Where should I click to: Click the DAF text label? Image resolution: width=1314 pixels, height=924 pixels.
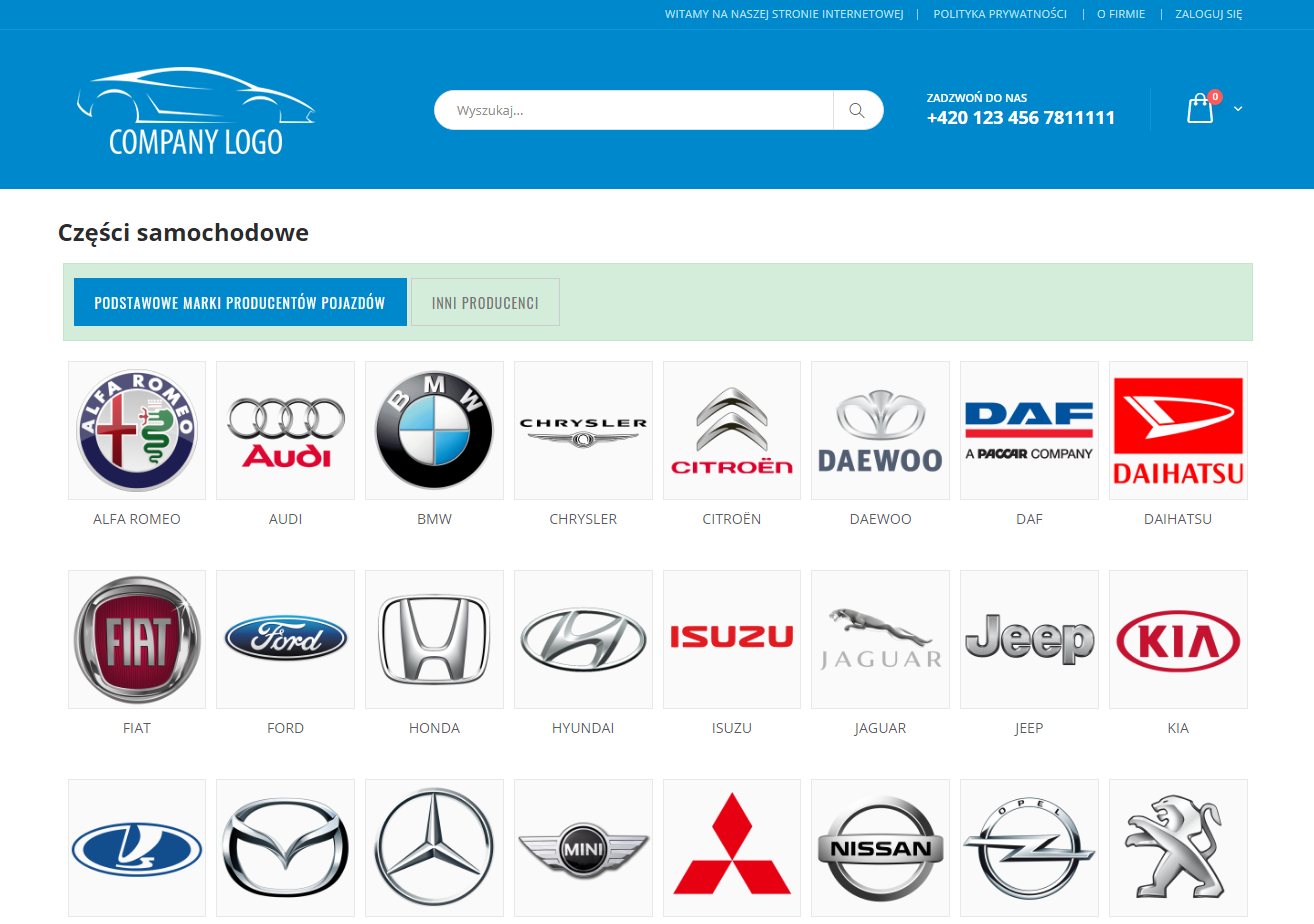coord(1029,519)
